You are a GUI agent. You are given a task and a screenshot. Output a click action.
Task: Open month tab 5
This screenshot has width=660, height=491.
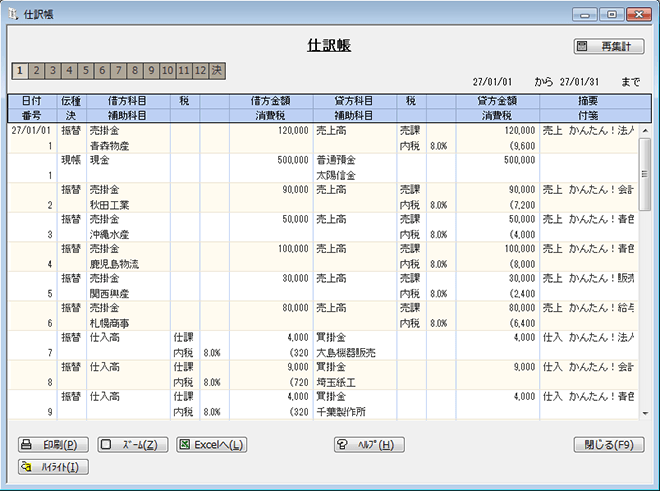(x=86, y=71)
